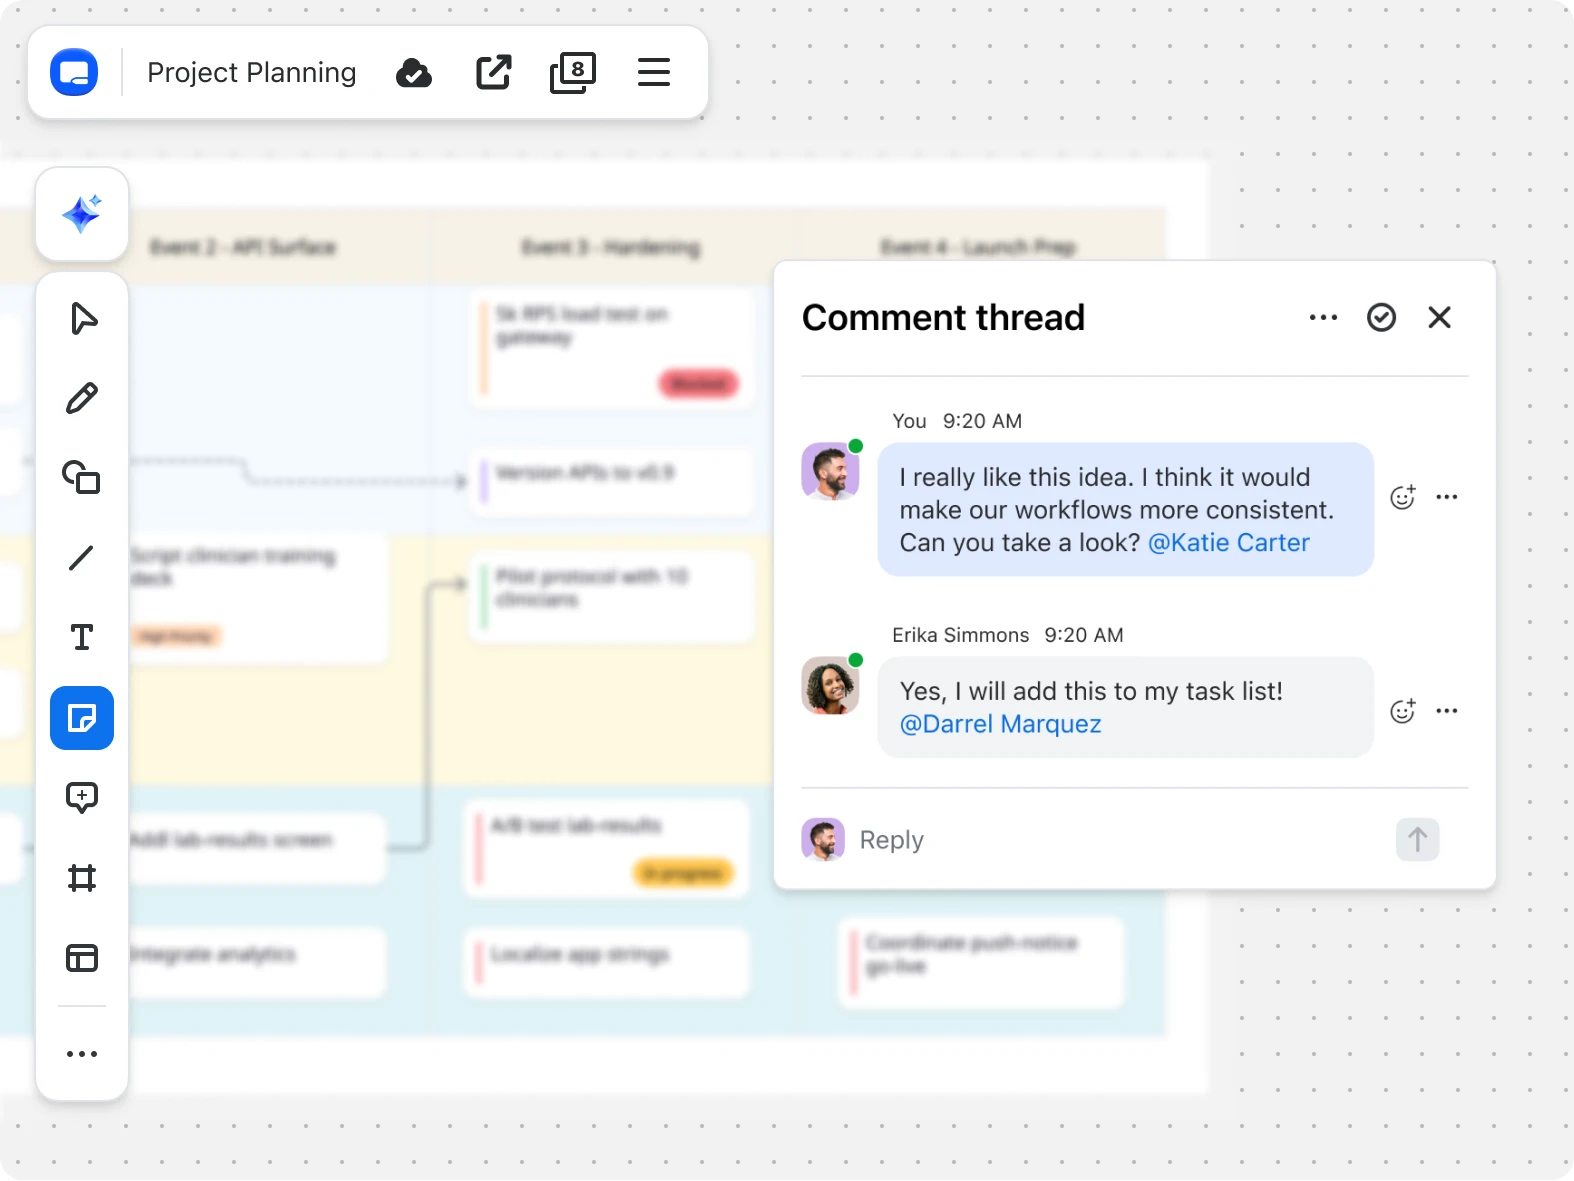Mark the comment thread as resolved
Image resolution: width=1574 pixels, height=1181 pixels.
(x=1381, y=318)
